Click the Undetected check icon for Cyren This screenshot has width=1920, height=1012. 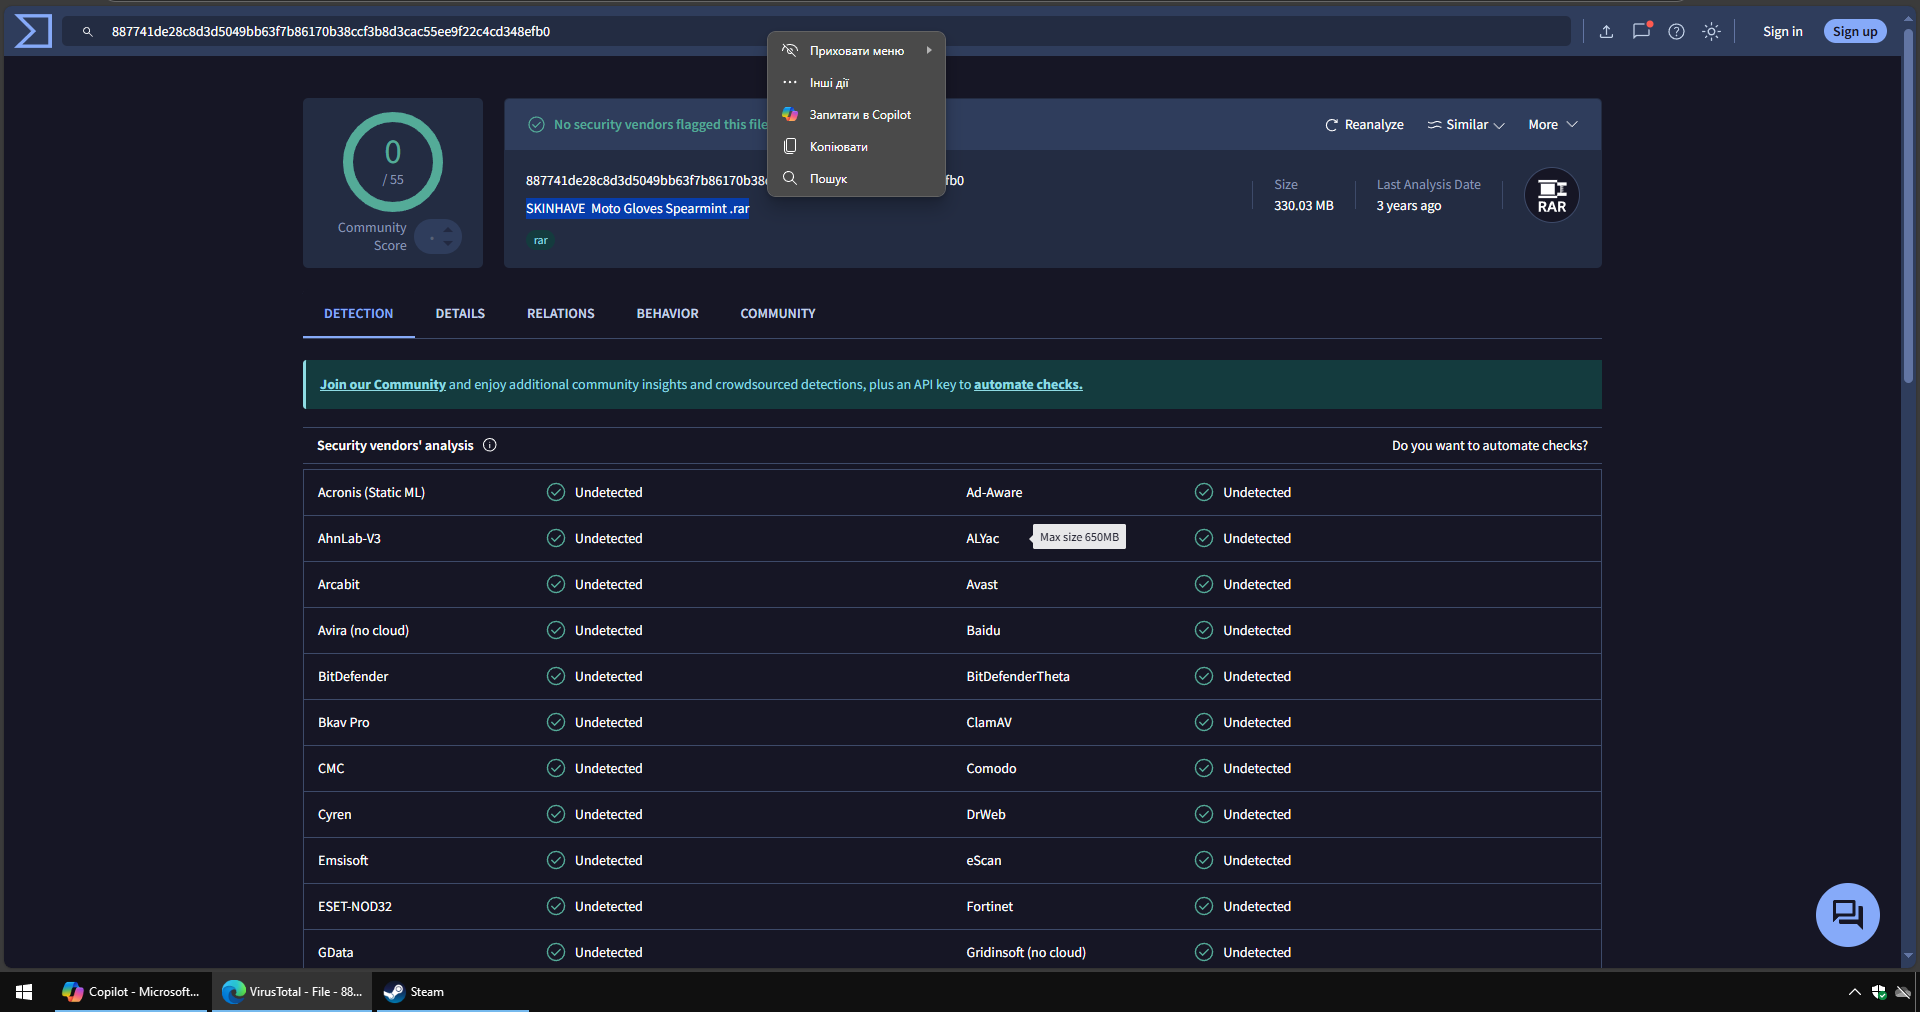click(556, 814)
